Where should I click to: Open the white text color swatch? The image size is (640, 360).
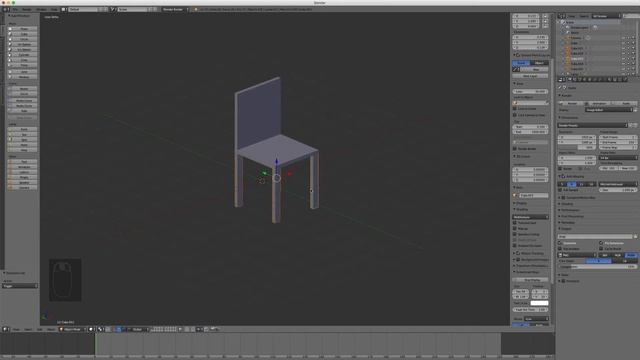[x=539, y=303]
